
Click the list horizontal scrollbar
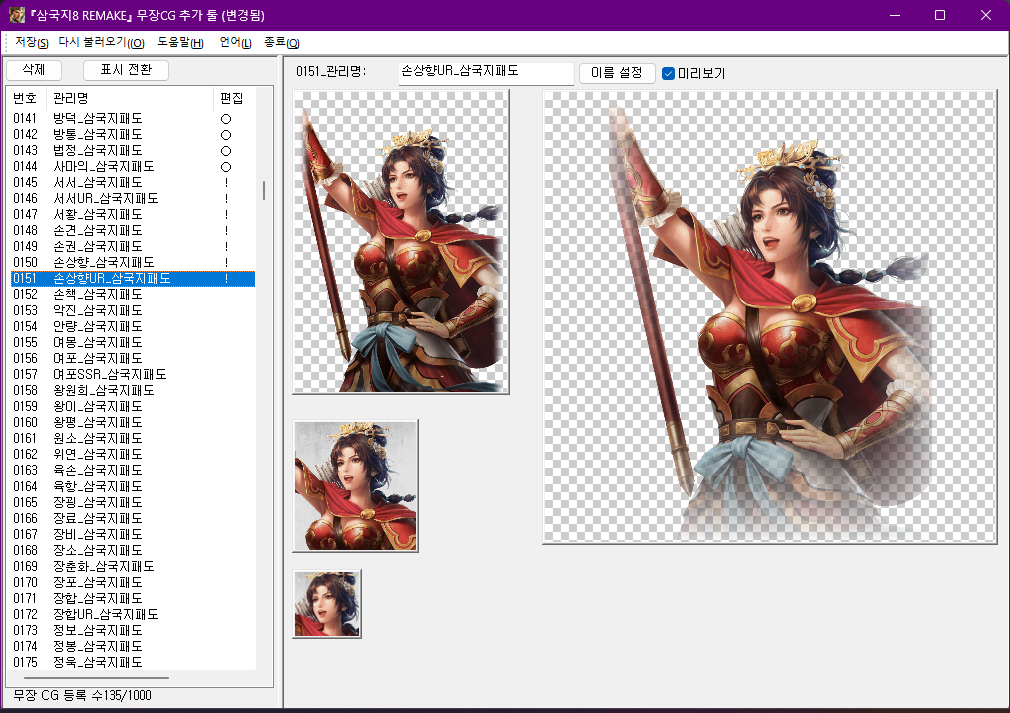pyautogui.click(x=97, y=678)
